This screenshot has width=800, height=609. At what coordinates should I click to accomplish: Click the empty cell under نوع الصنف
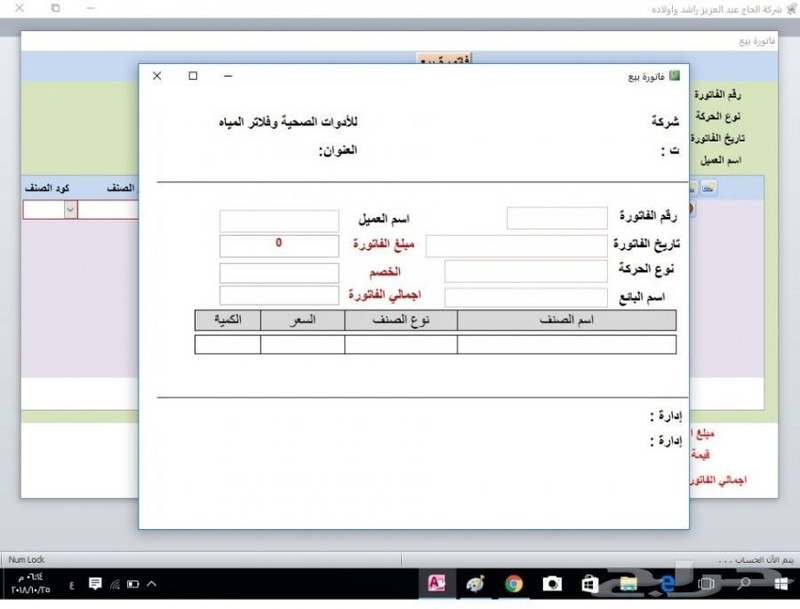point(401,344)
